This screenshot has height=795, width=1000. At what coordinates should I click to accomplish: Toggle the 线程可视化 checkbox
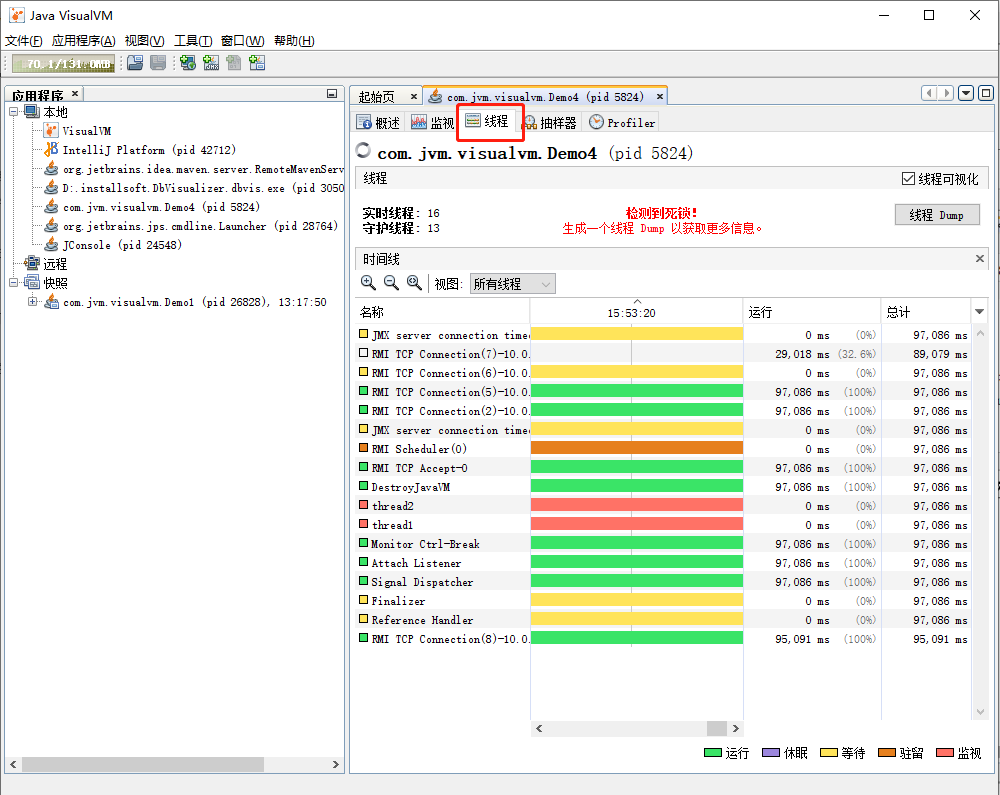coord(908,179)
